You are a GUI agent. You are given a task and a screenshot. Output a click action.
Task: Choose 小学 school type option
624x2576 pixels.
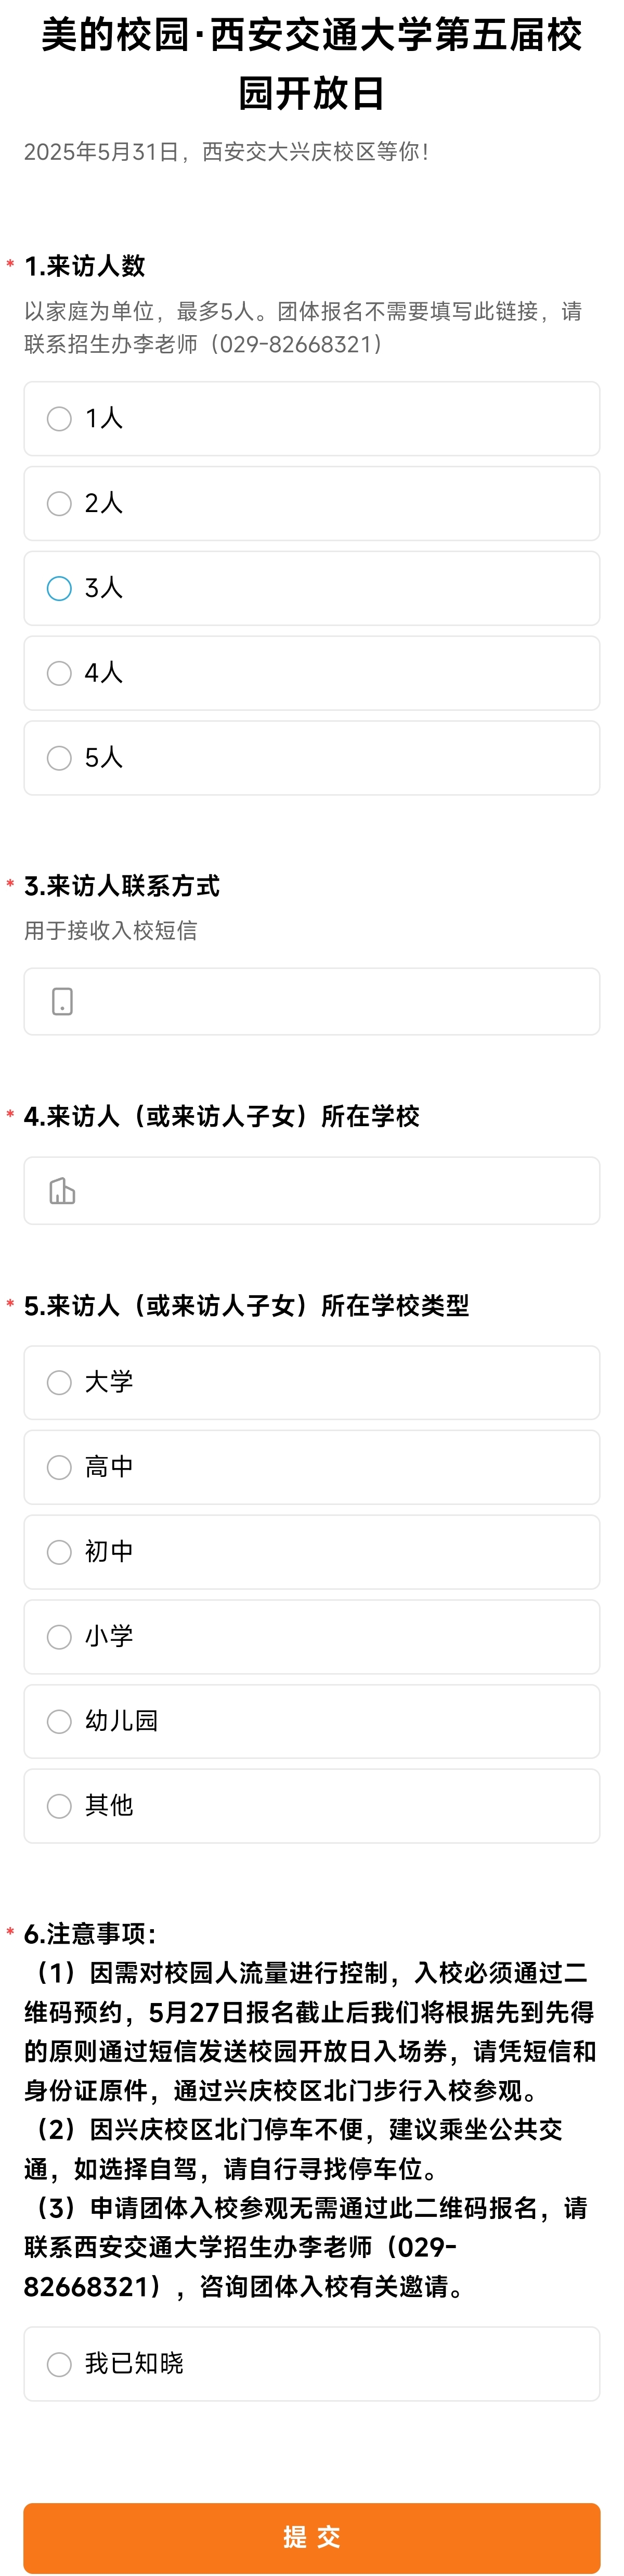[x=312, y=1637]
